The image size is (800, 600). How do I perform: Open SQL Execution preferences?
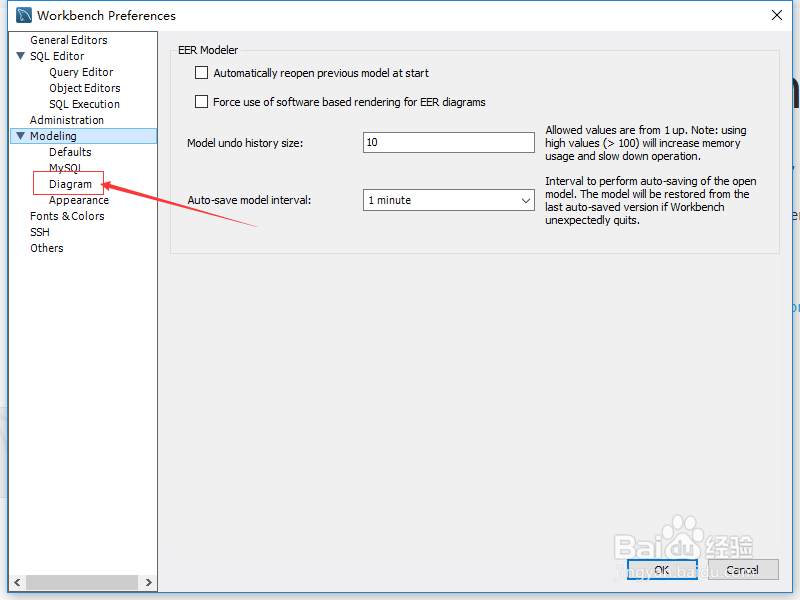click(85, 104)
